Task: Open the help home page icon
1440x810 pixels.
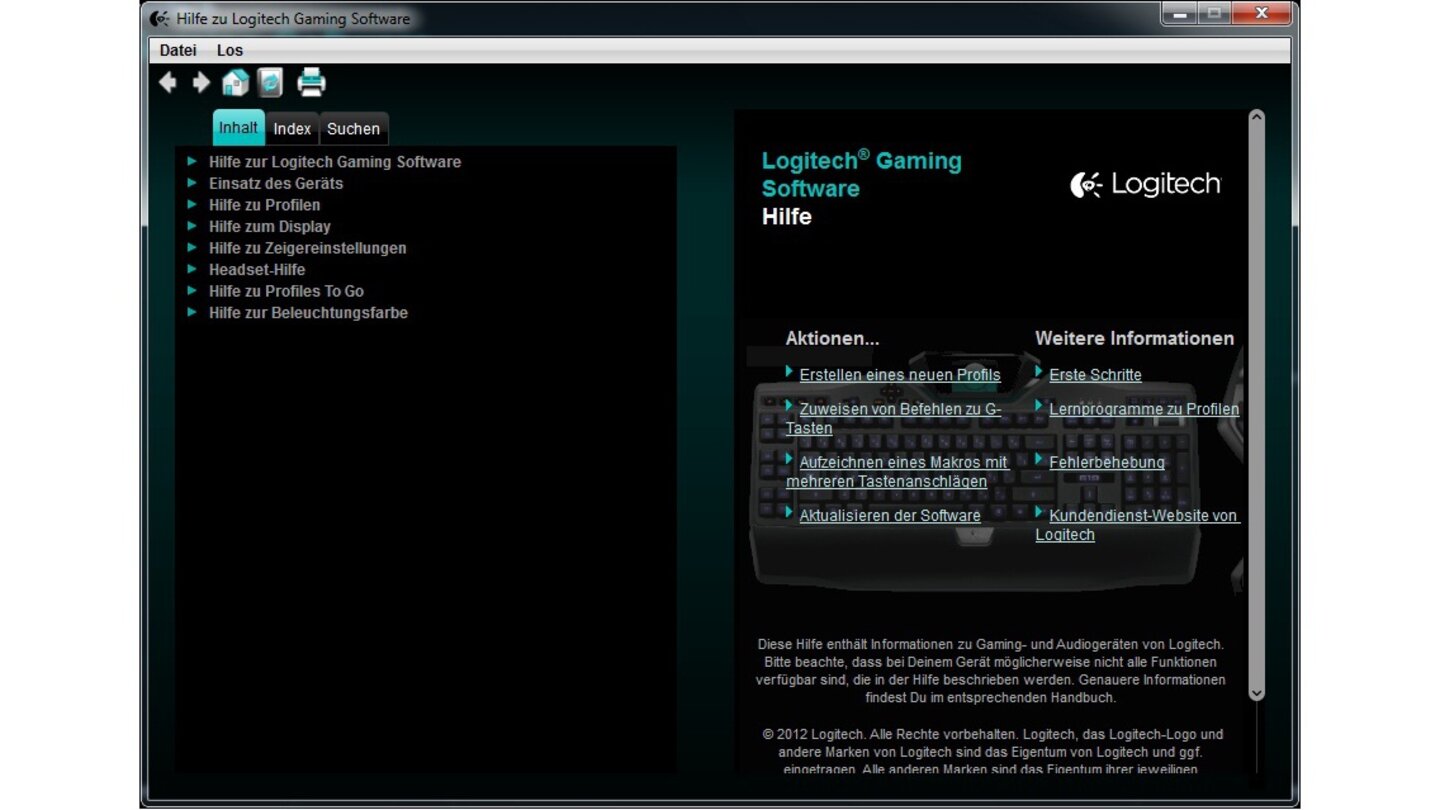Action: tap(235, 82)
